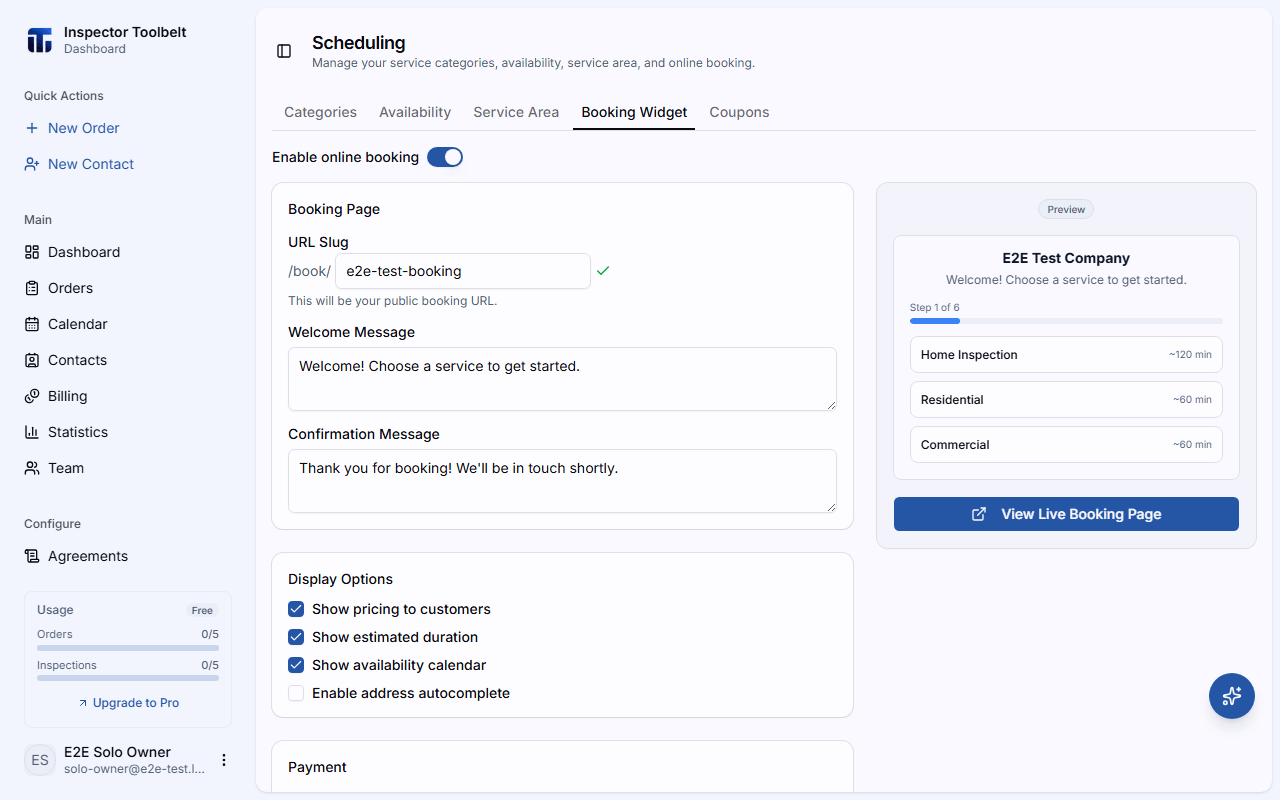Select the Booking Widget tab
Screen dimensions: 1280x800
tap(634, 112)
